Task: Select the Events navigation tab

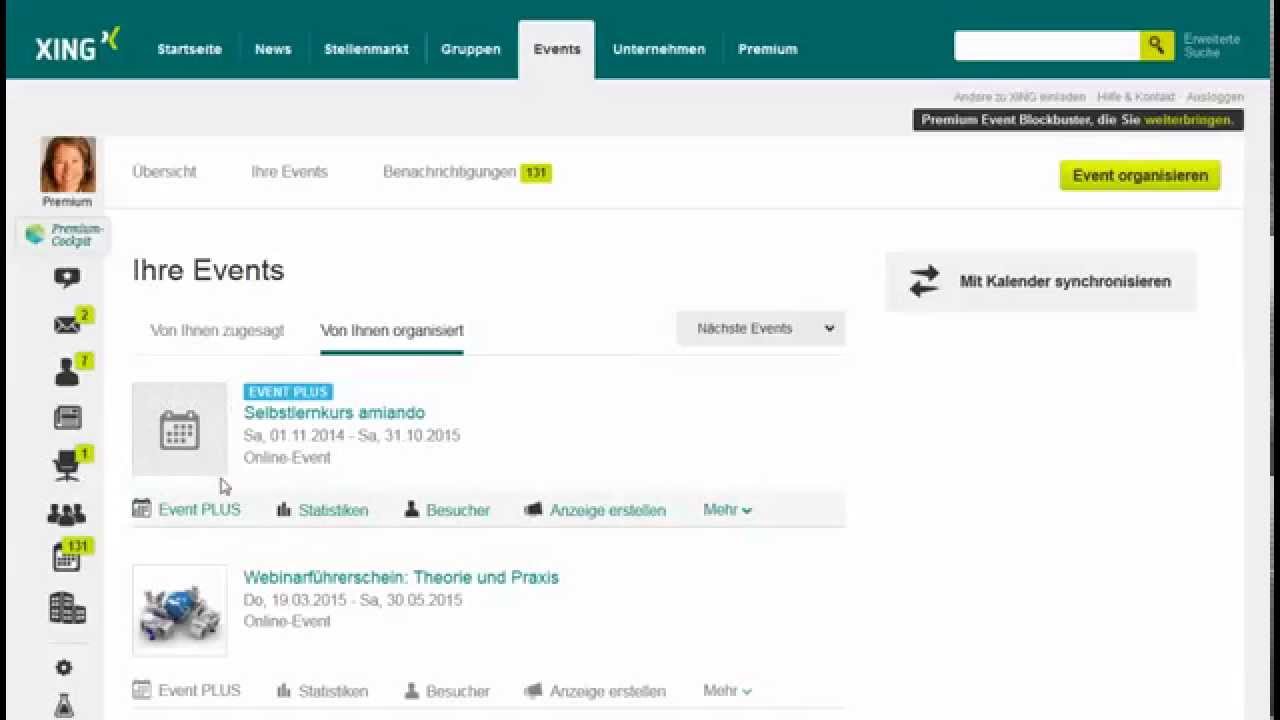Action: click(557, 49)
